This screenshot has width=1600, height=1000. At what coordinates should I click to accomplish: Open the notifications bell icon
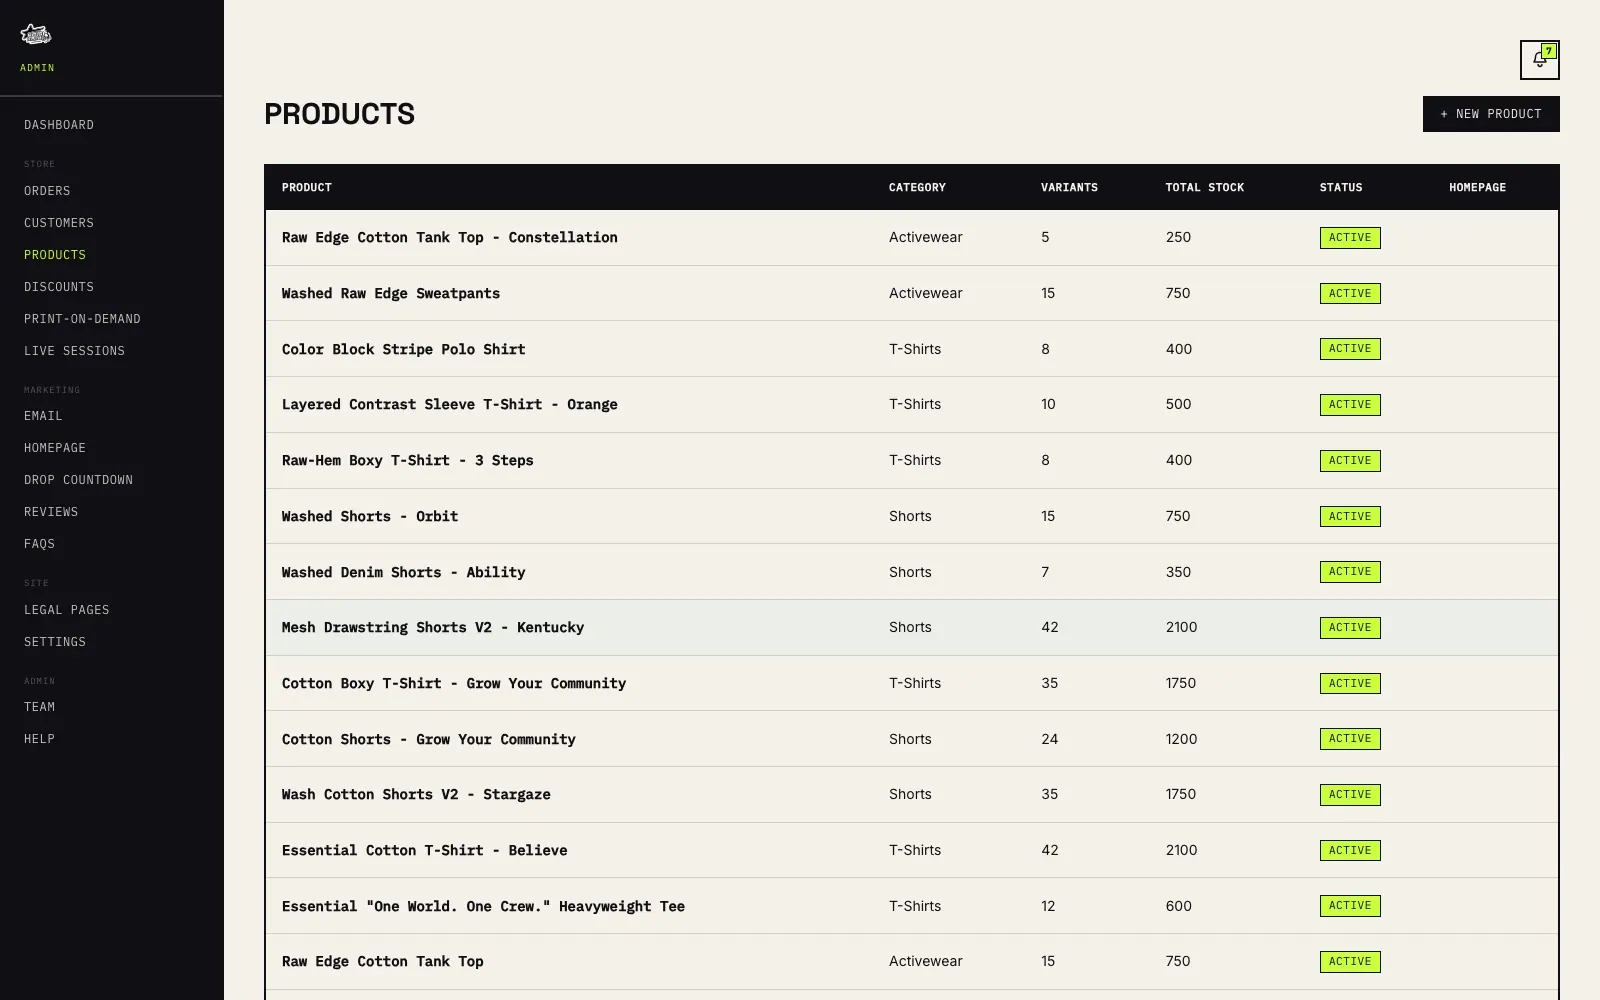click(x=1539, y=60)
